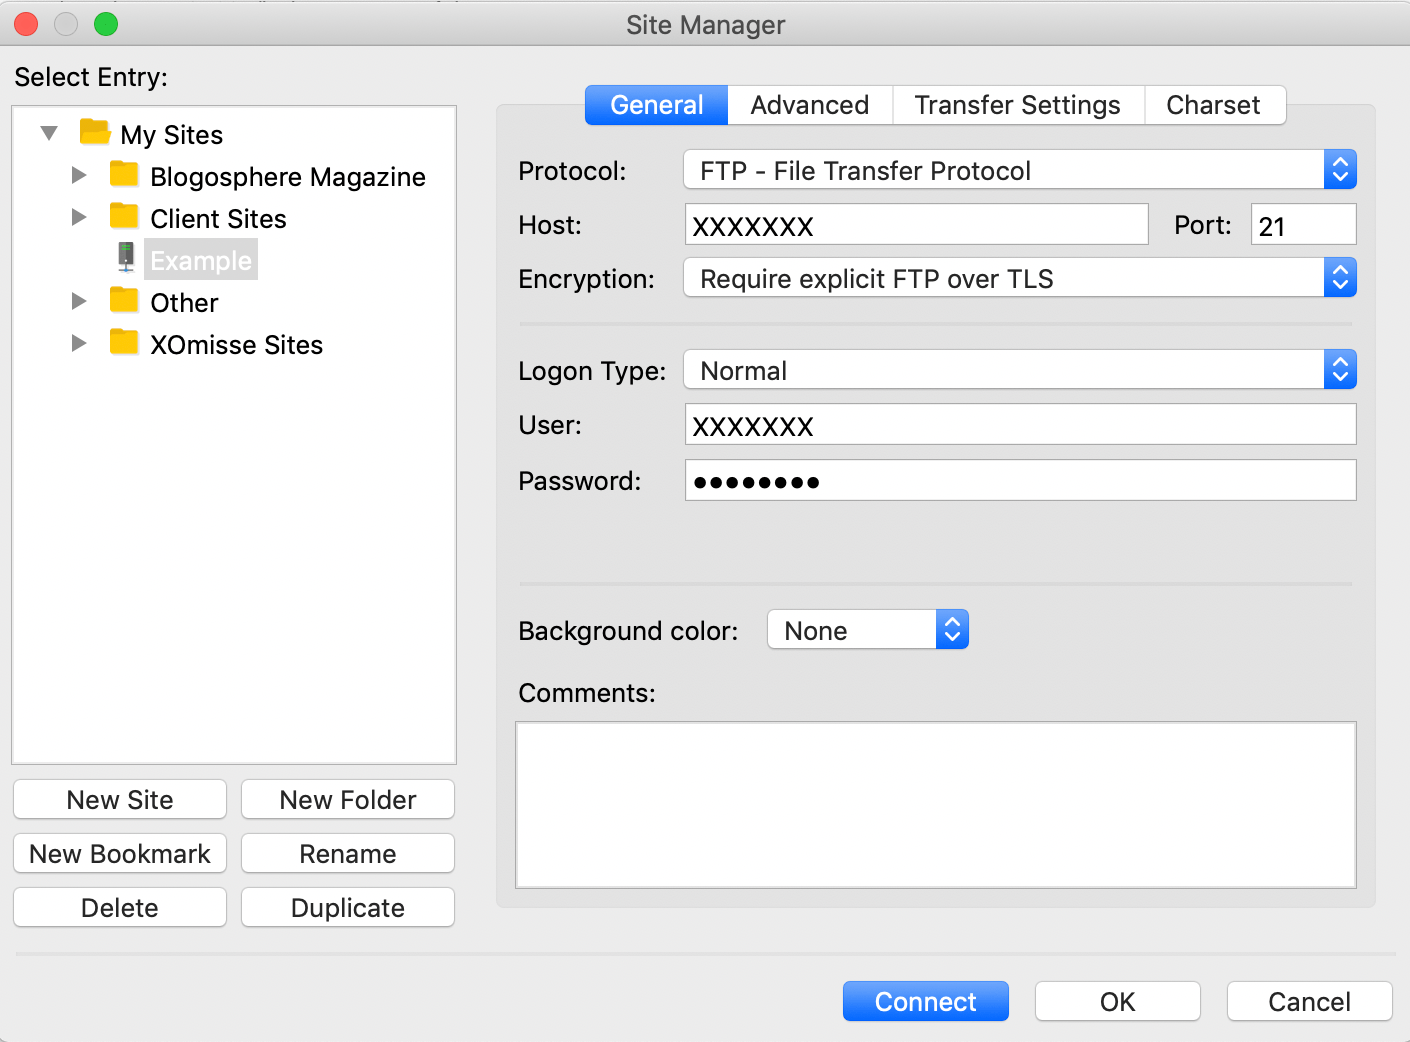Click the New Folder button

click(x=348, y=799)
